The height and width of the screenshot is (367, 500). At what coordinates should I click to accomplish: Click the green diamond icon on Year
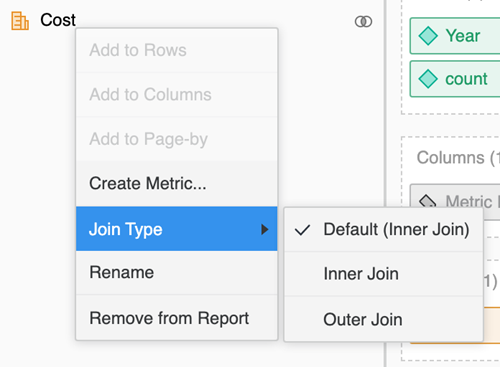[x=428, y=36]
